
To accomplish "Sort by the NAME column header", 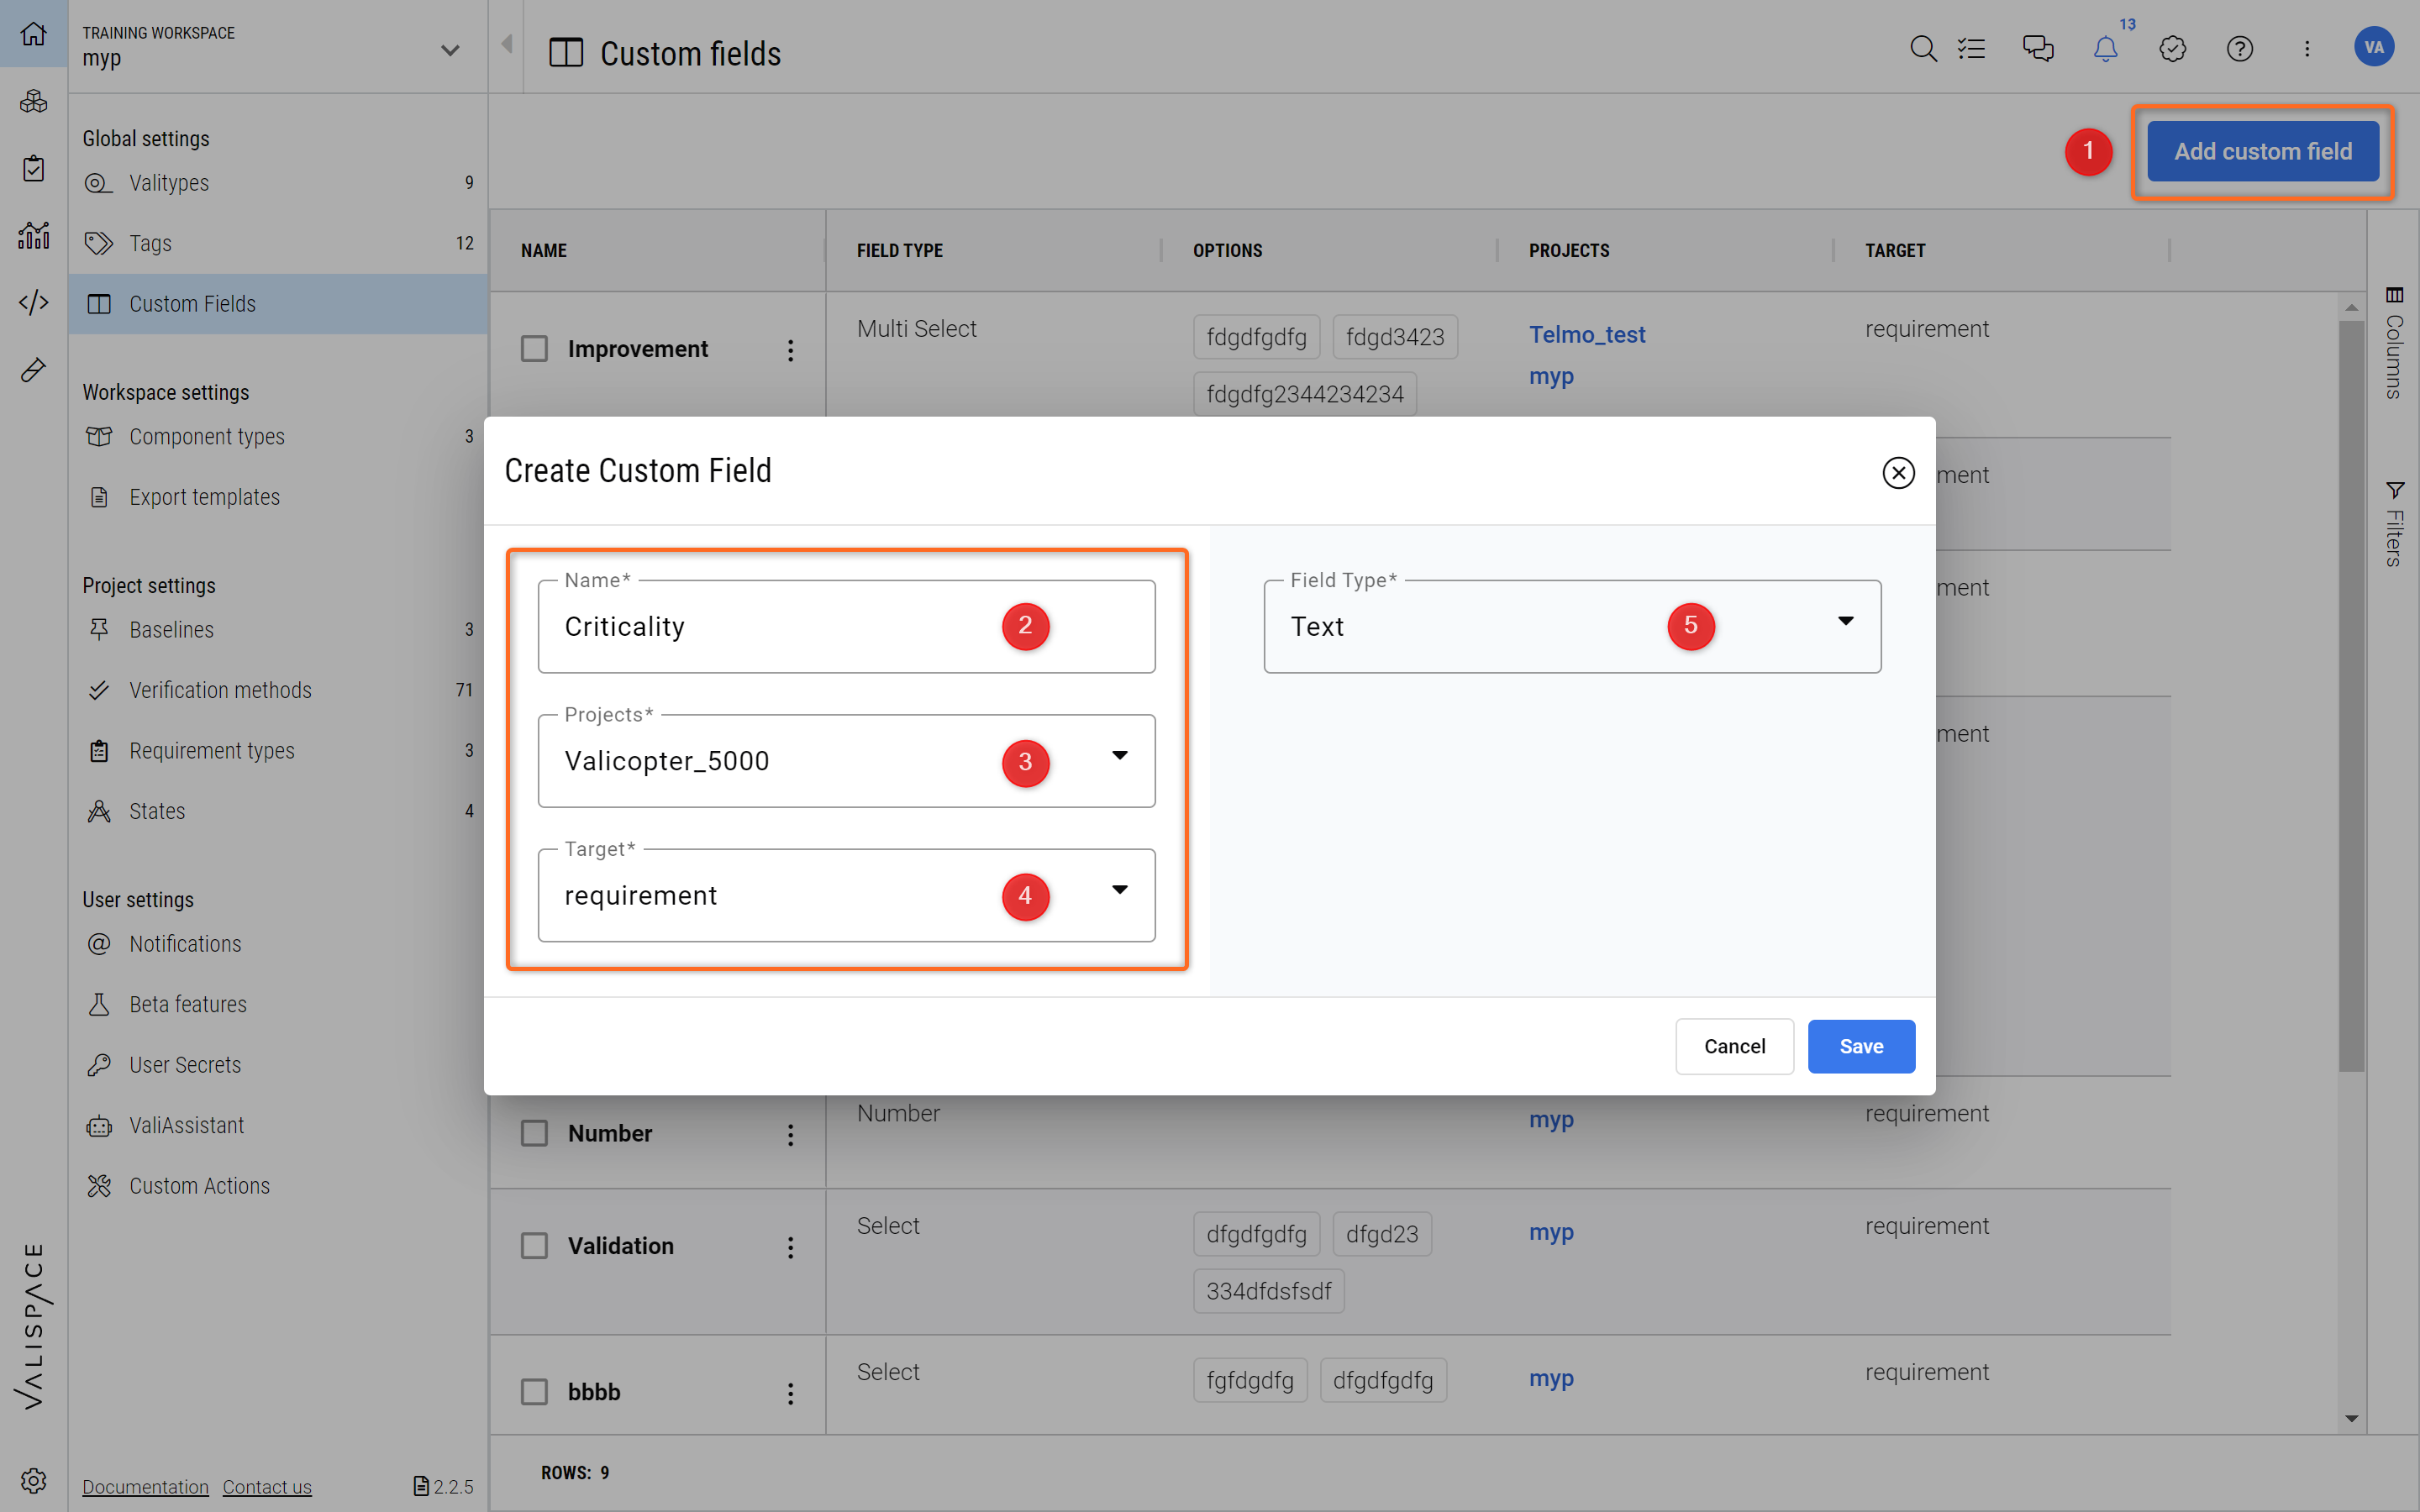I will (x=543, y=251).
